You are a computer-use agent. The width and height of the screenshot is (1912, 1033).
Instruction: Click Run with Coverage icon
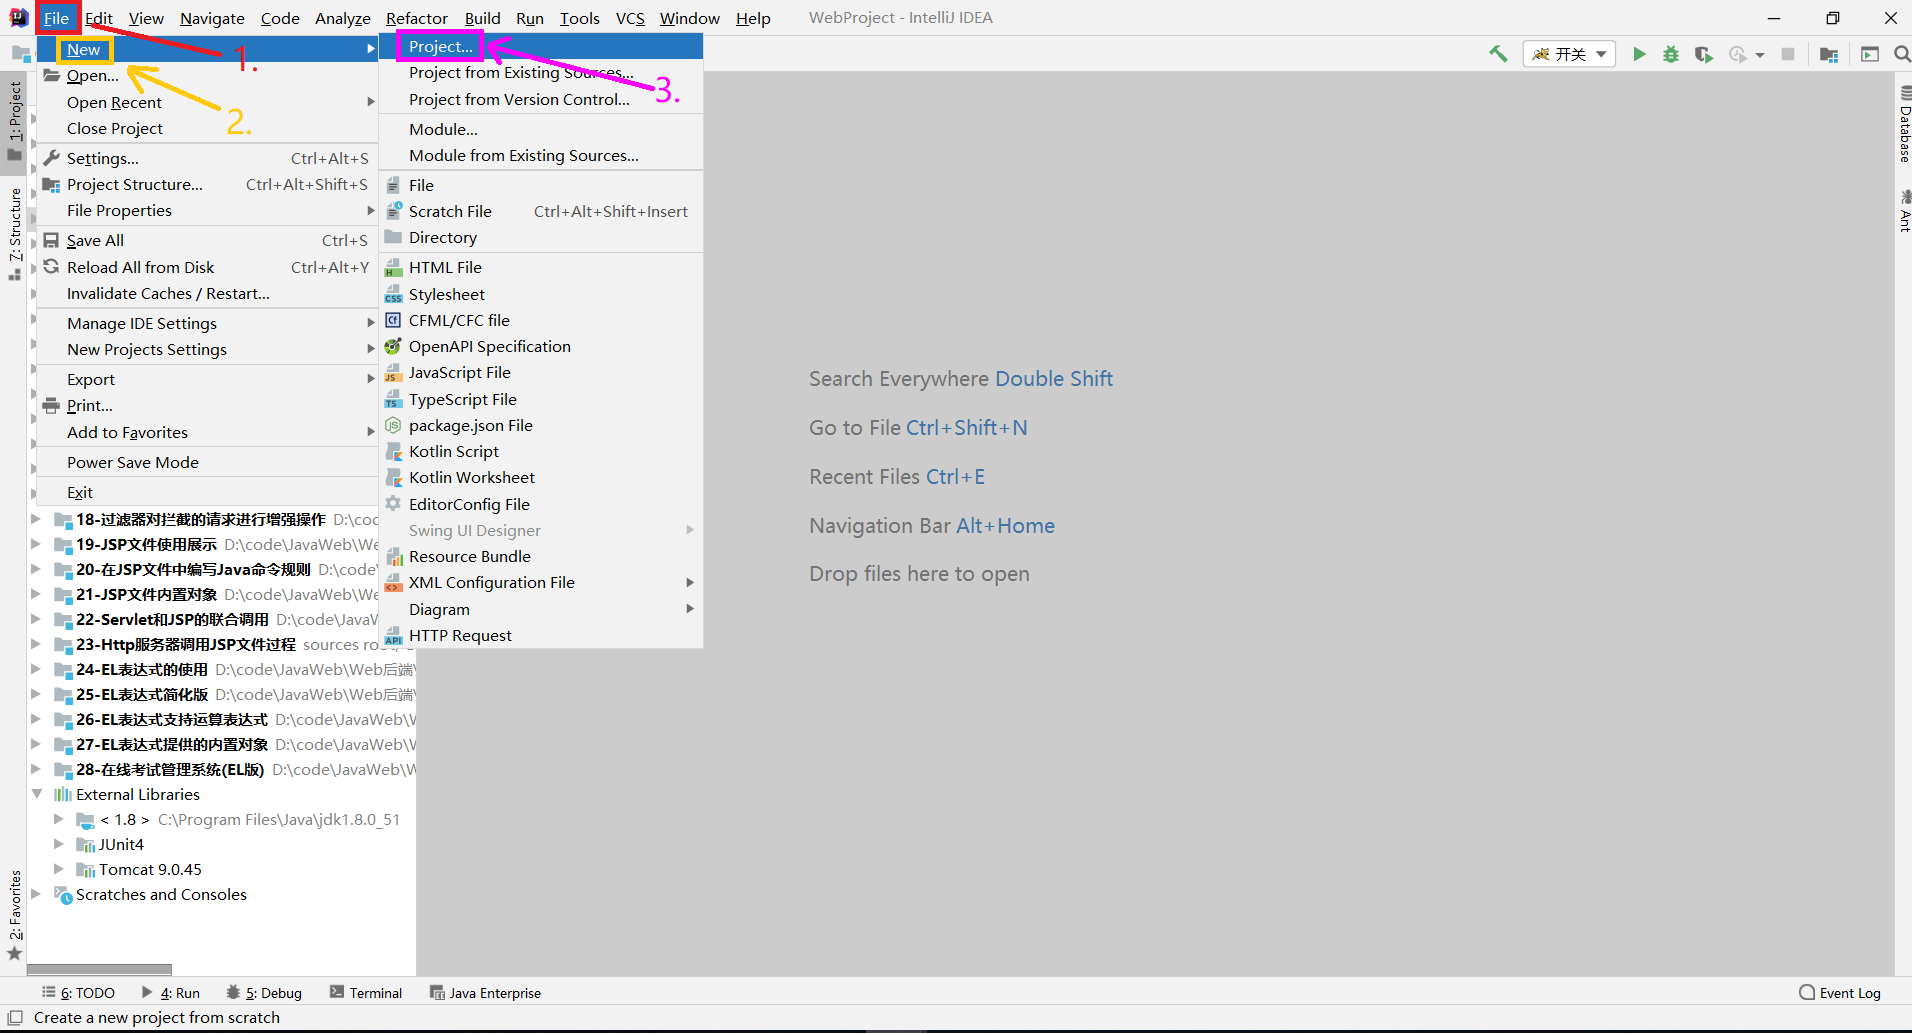[x=1704, y=54]
